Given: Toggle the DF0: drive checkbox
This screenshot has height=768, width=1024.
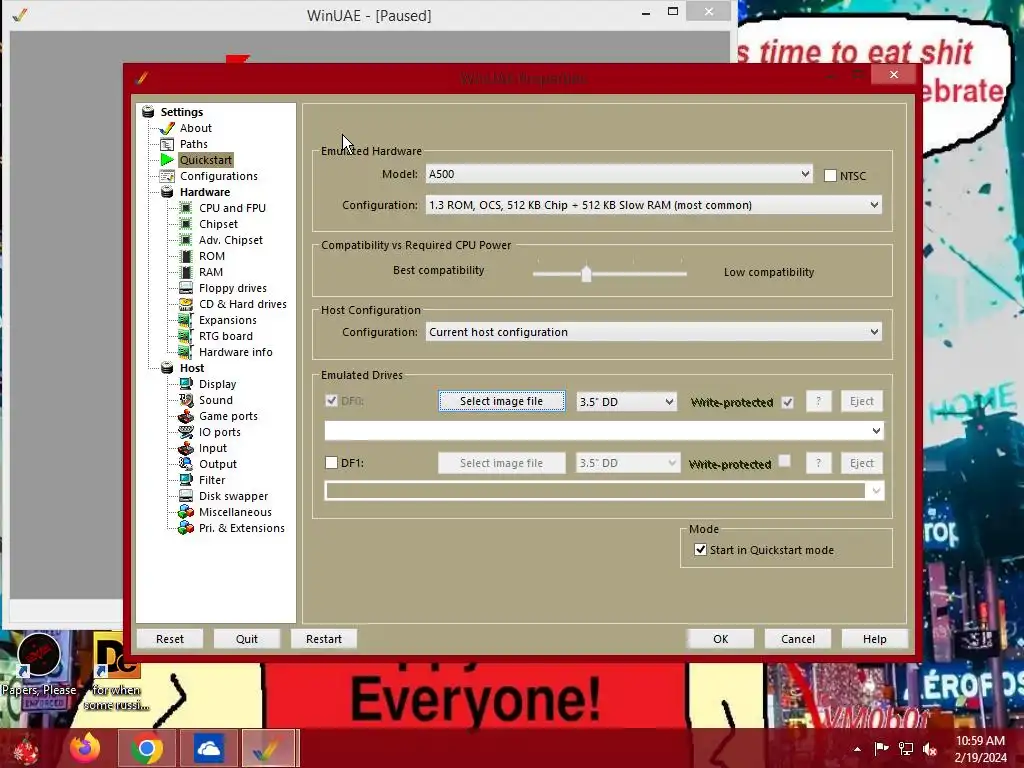Looking at the screenshot, I should [x=331, y=400].
